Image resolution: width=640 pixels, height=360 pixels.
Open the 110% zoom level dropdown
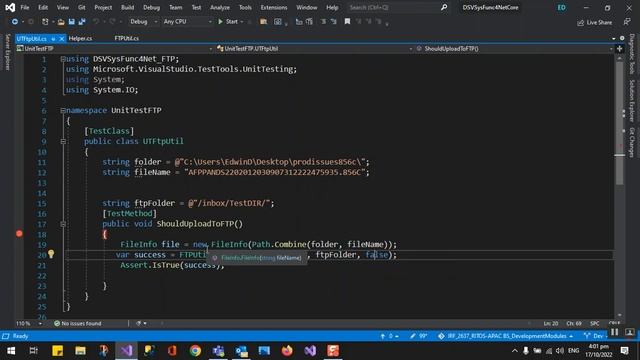[x=29, y=323]
